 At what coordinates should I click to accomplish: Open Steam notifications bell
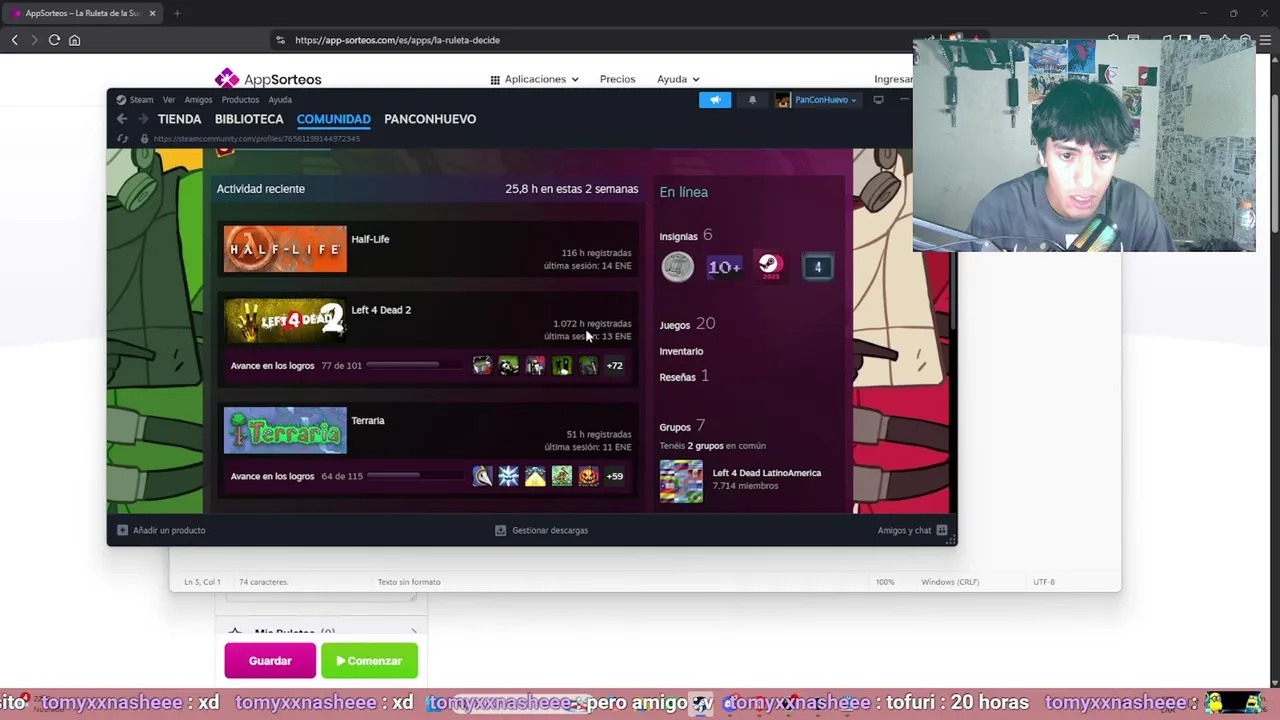752,100
